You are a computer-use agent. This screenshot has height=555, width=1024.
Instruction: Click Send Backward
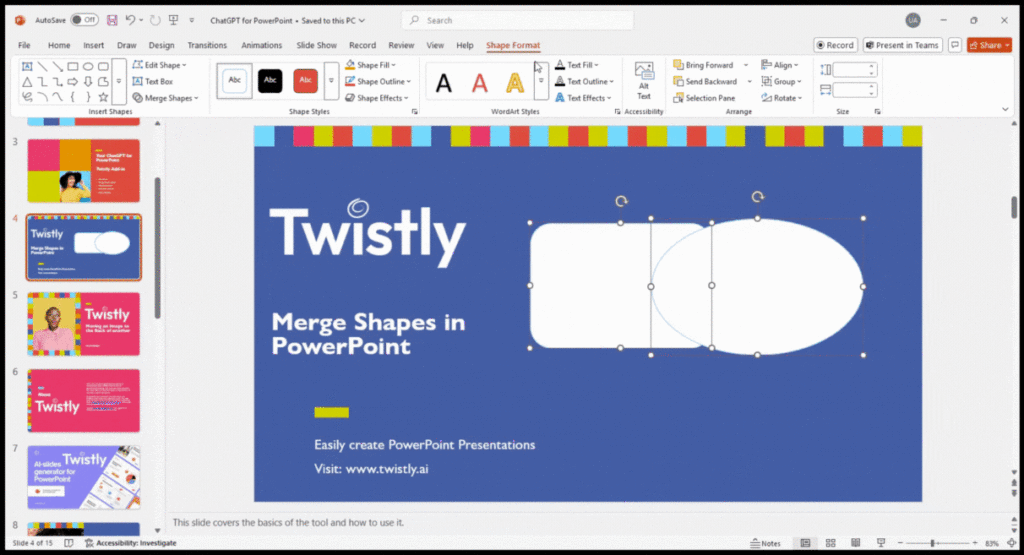[x=705, y=82]
